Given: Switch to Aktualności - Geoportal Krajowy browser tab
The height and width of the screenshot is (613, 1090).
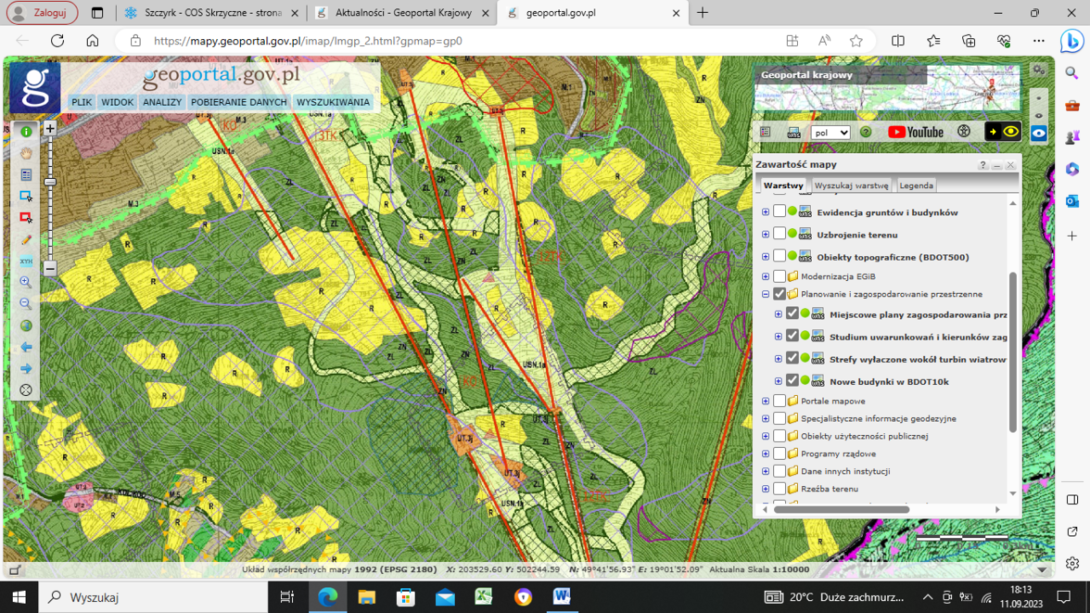Looking at the screenshot, I should pos(402,13).
